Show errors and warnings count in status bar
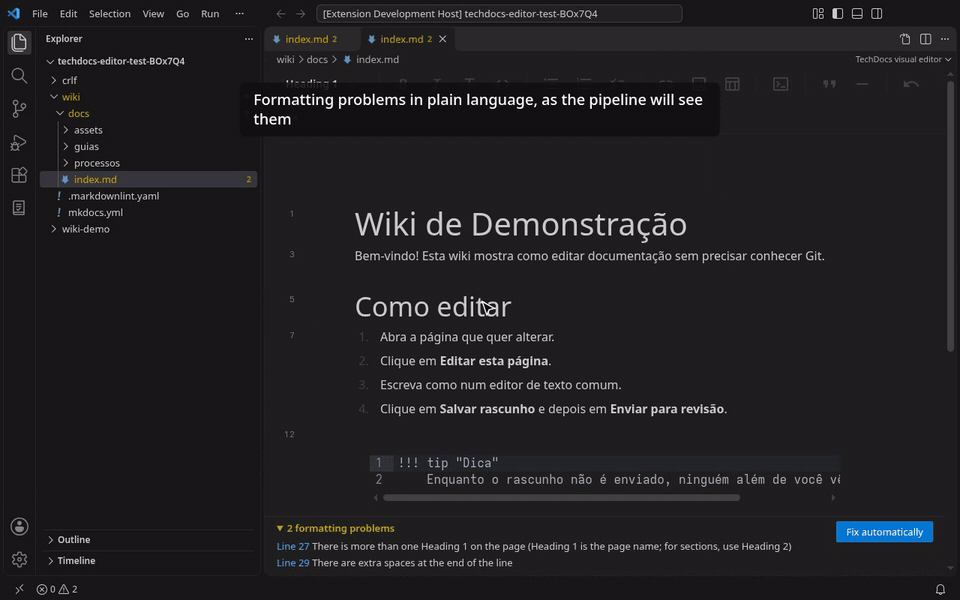Viewport: 960px width, 600px height. (57, 589)
